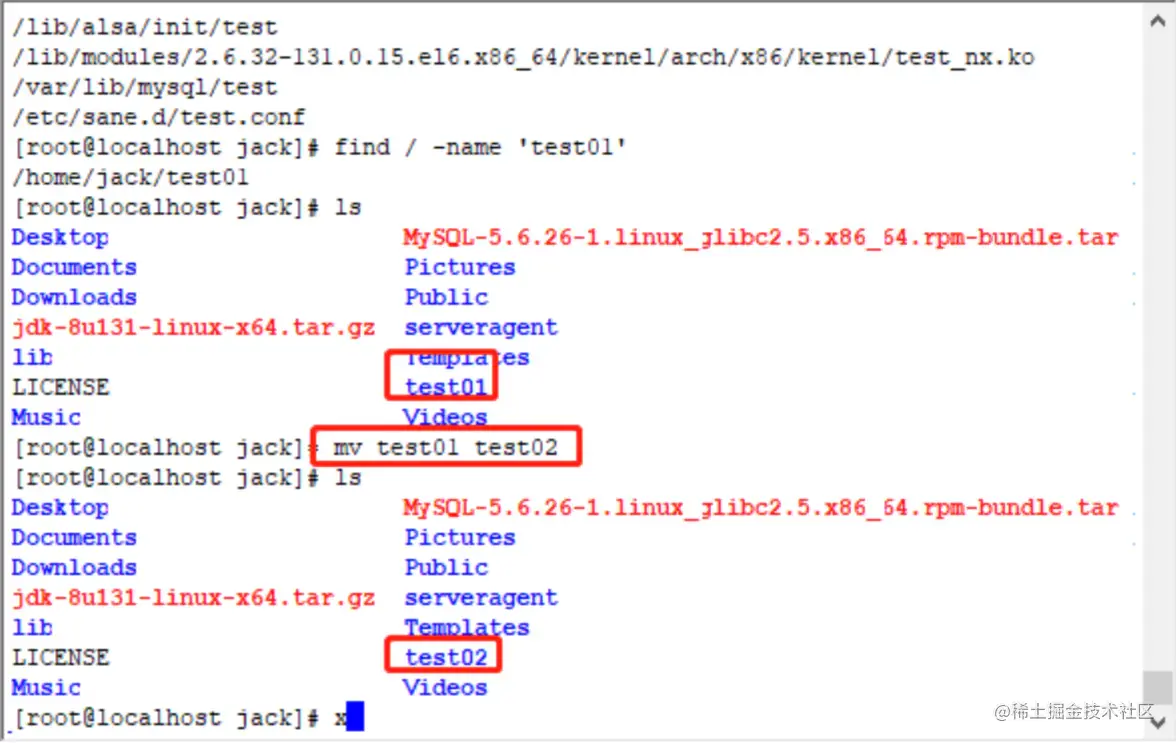The height and width of the screenshot is (743, 1176).
Task: Click the blue terminal cursor block
Action: 356,716
